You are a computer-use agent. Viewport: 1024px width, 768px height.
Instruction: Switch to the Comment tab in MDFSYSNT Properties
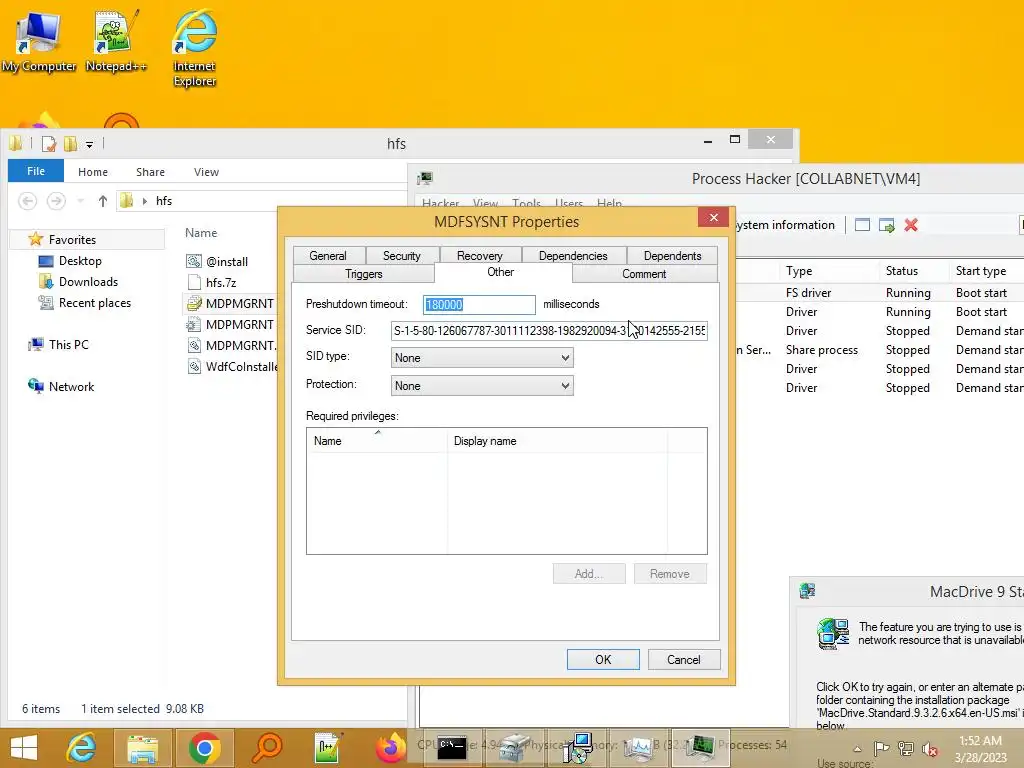click(644, 274)
